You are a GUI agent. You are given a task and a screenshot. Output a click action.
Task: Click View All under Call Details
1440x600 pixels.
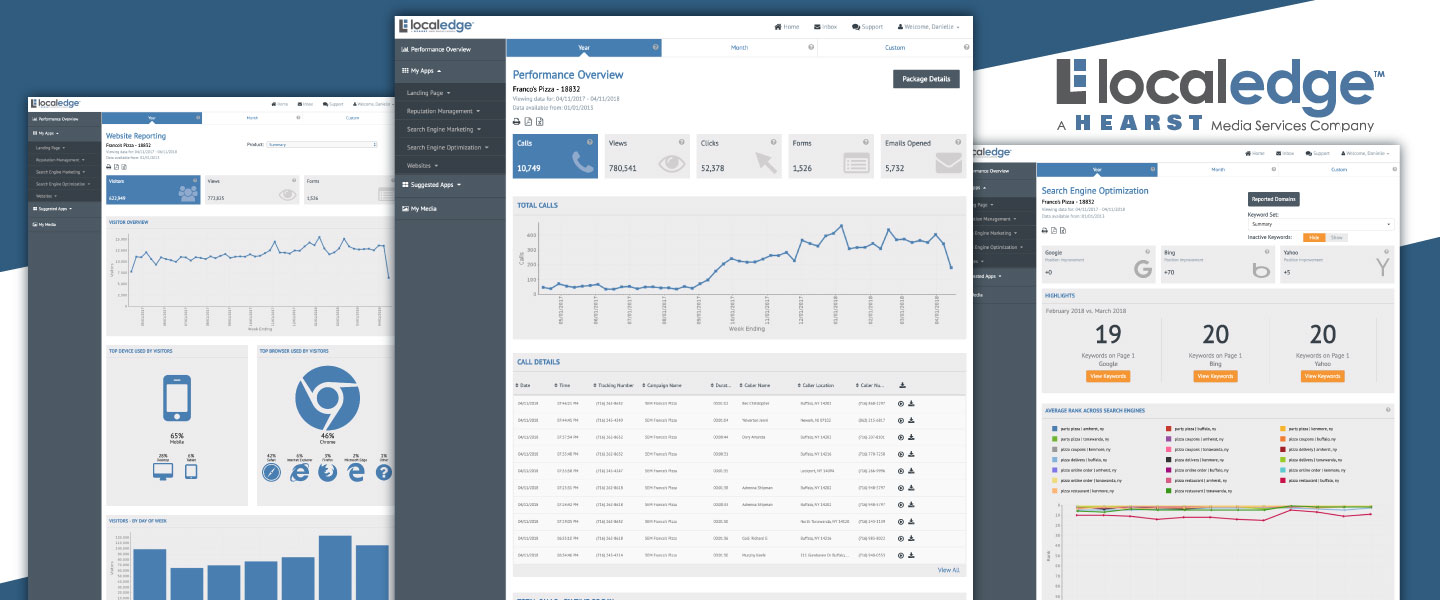pyautogui.click(x=948, y=570)
